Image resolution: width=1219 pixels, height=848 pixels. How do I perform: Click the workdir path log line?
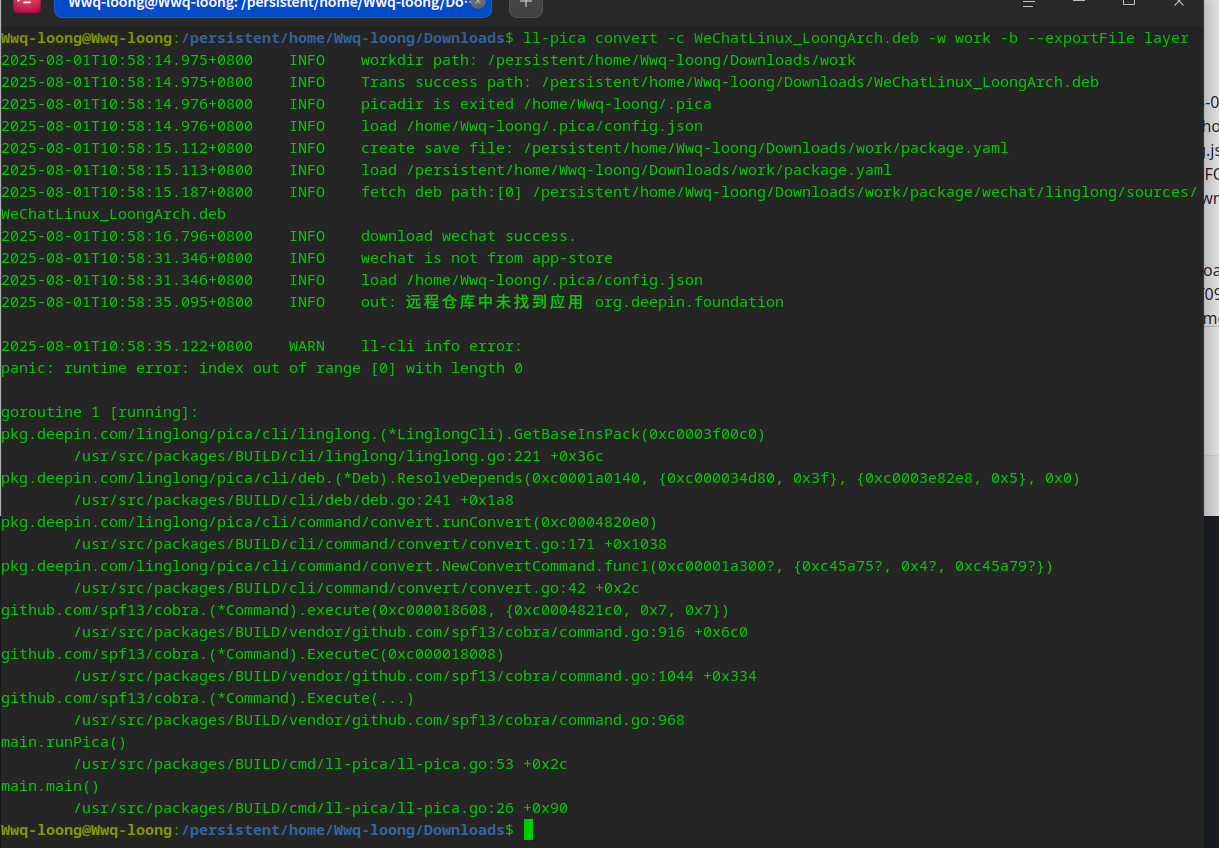click(429, 60)
